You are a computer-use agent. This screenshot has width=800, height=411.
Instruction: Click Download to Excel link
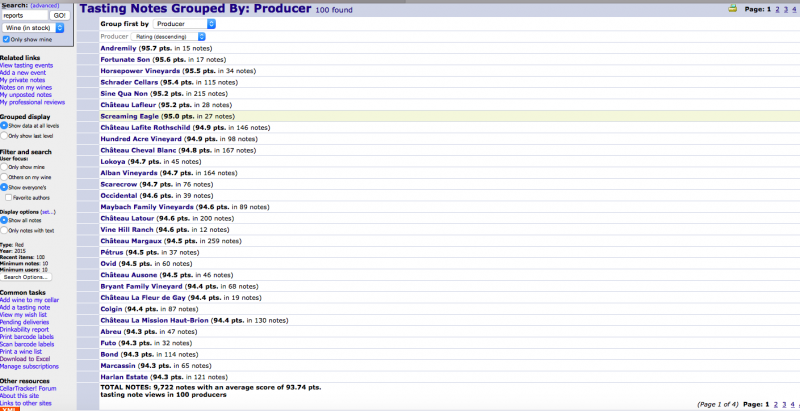25,359
